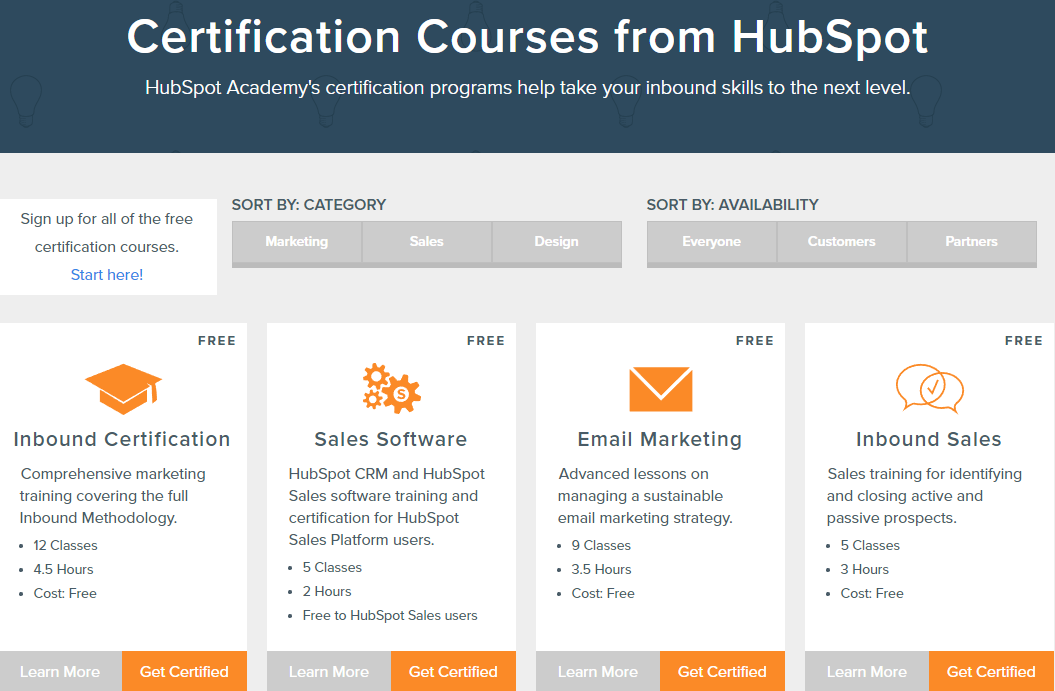This screenshot has width=1055, height=691.
Task: Click Get Certified under Inbound Certification
Action: click(184, 671)
